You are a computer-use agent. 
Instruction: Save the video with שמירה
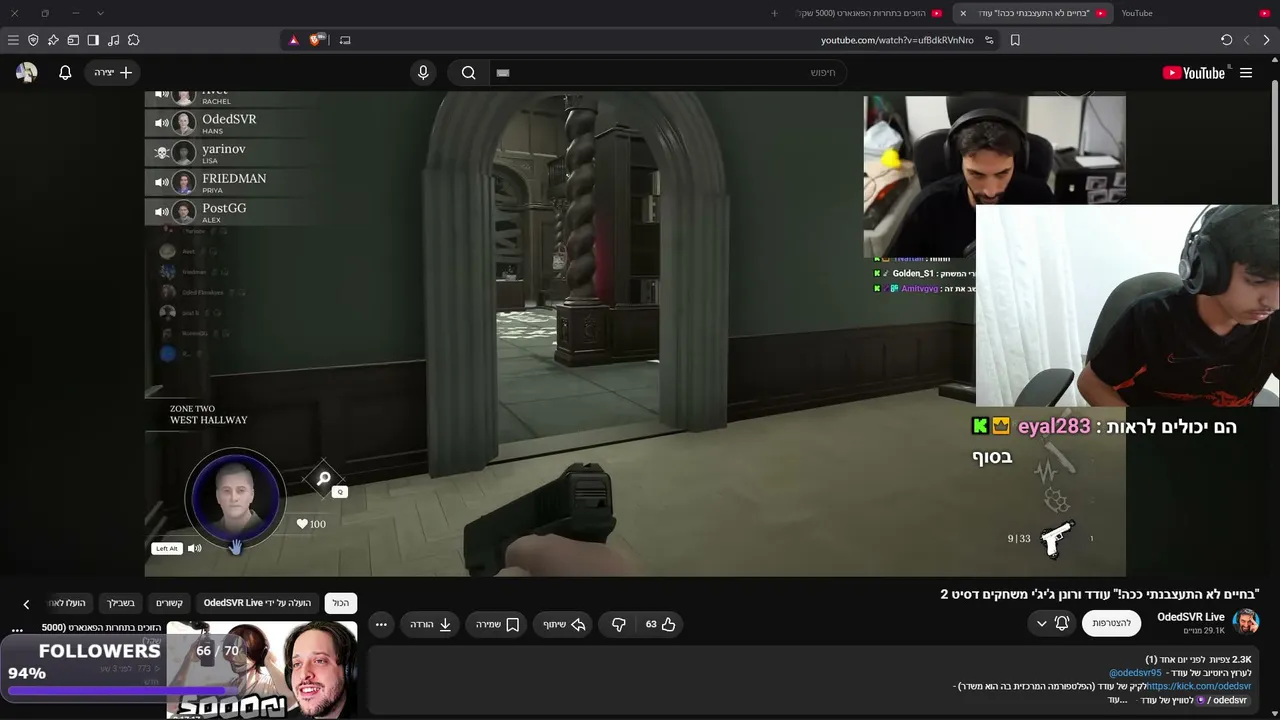(497, 624)
